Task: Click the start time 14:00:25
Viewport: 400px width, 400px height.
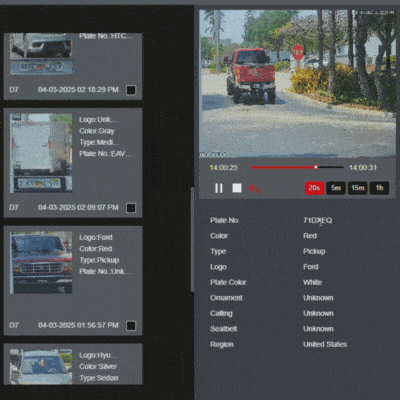Action: 223,167
